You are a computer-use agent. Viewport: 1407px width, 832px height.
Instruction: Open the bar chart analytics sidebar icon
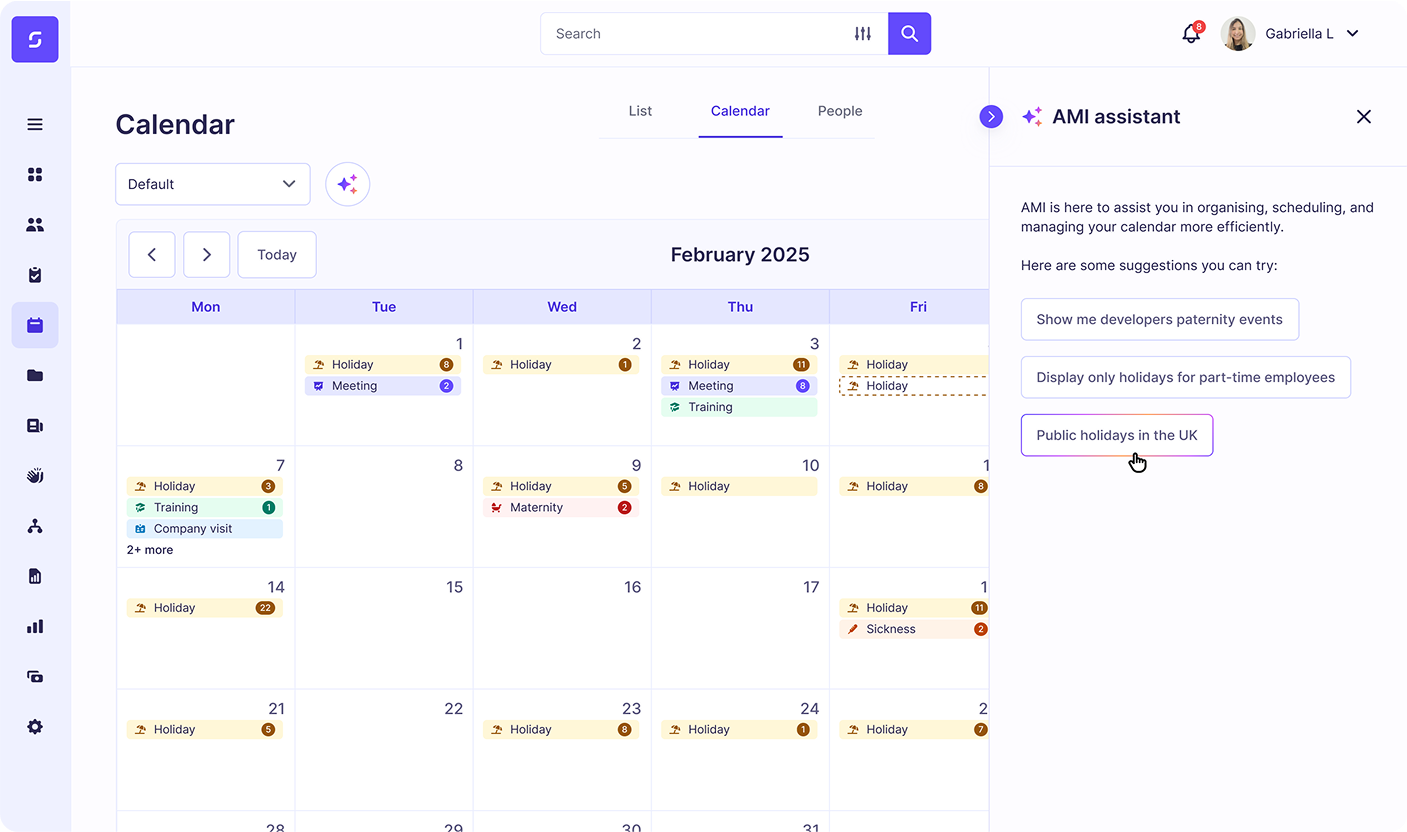(35, 626)
